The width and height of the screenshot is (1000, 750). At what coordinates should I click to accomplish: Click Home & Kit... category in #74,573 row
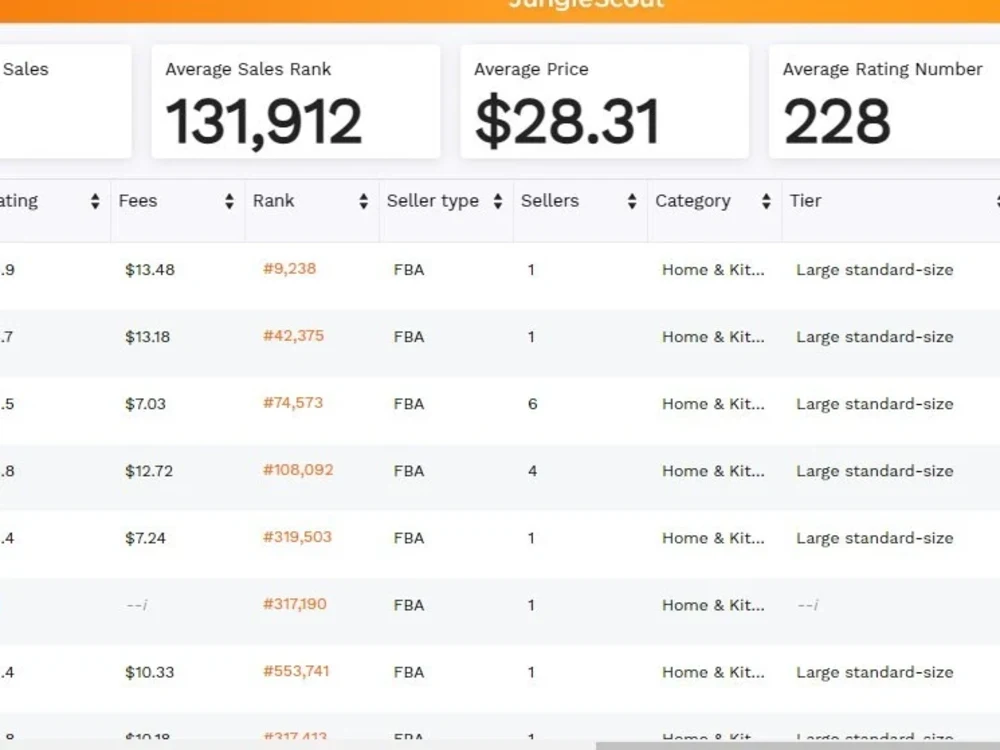coord(713,404)
